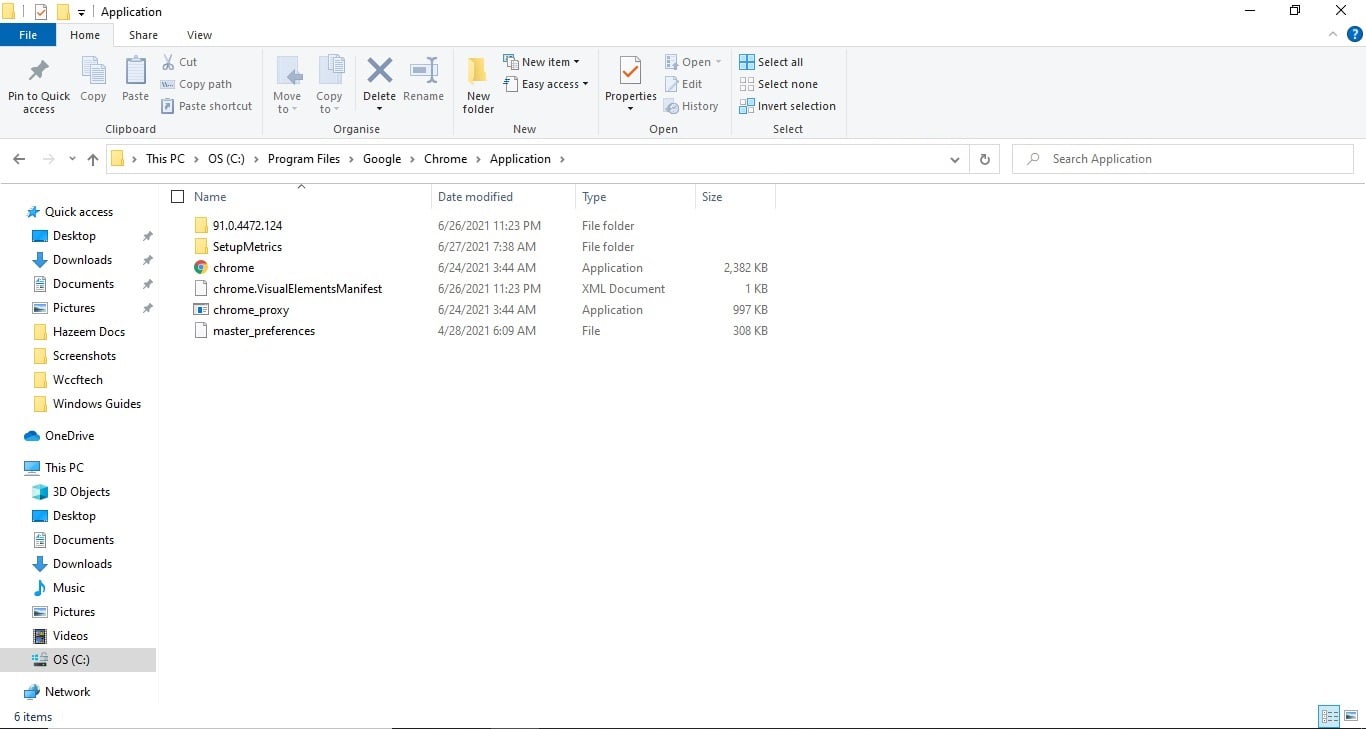Click Select all
This screenshot has width=1366, height=729.
[771, 62]
